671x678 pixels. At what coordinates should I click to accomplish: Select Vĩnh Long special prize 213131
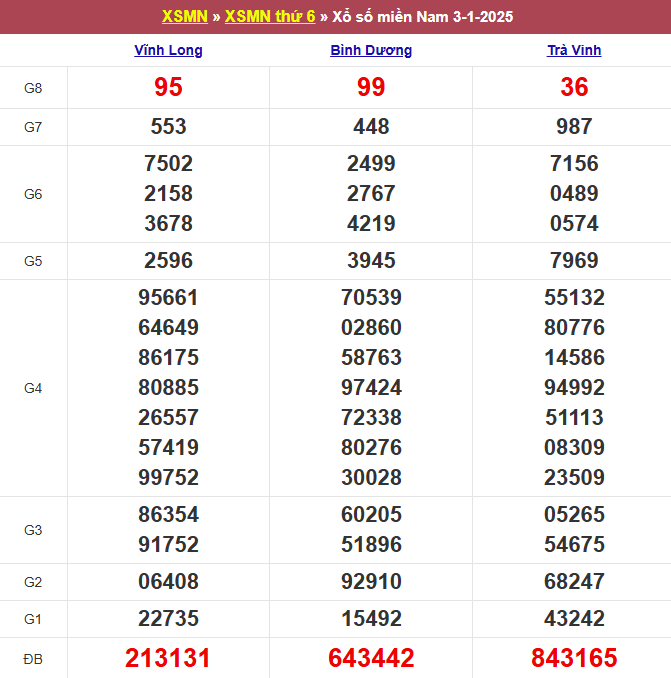pyautogui.click(x=168, y=658)
